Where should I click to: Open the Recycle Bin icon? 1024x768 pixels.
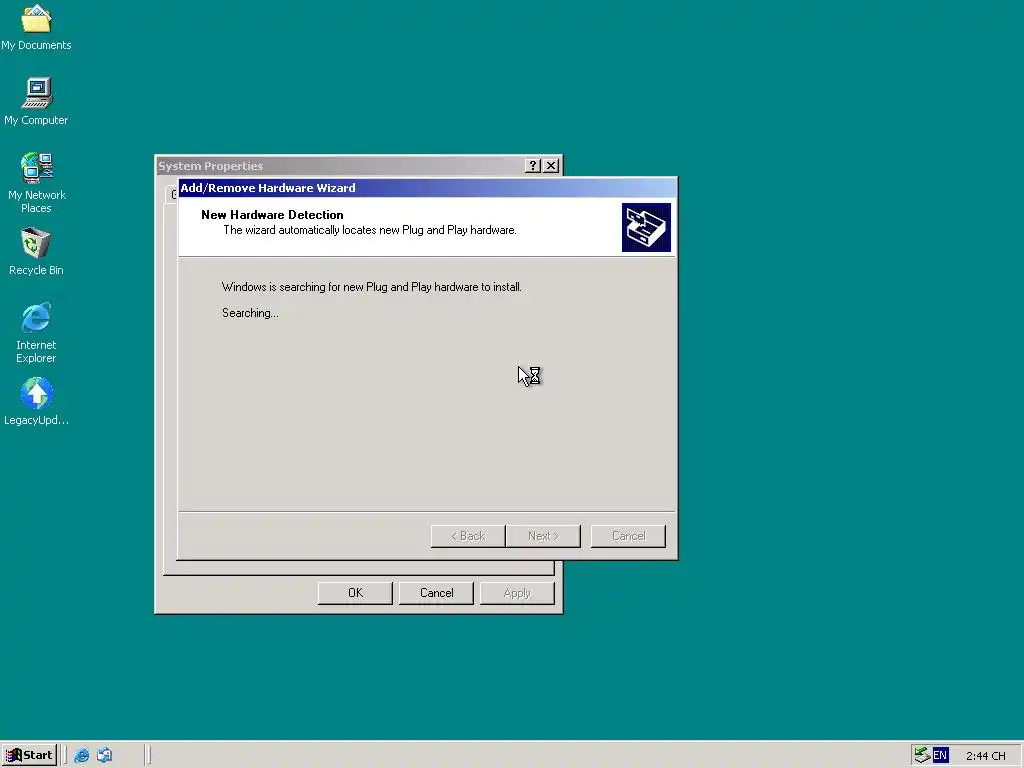[36, 251]
